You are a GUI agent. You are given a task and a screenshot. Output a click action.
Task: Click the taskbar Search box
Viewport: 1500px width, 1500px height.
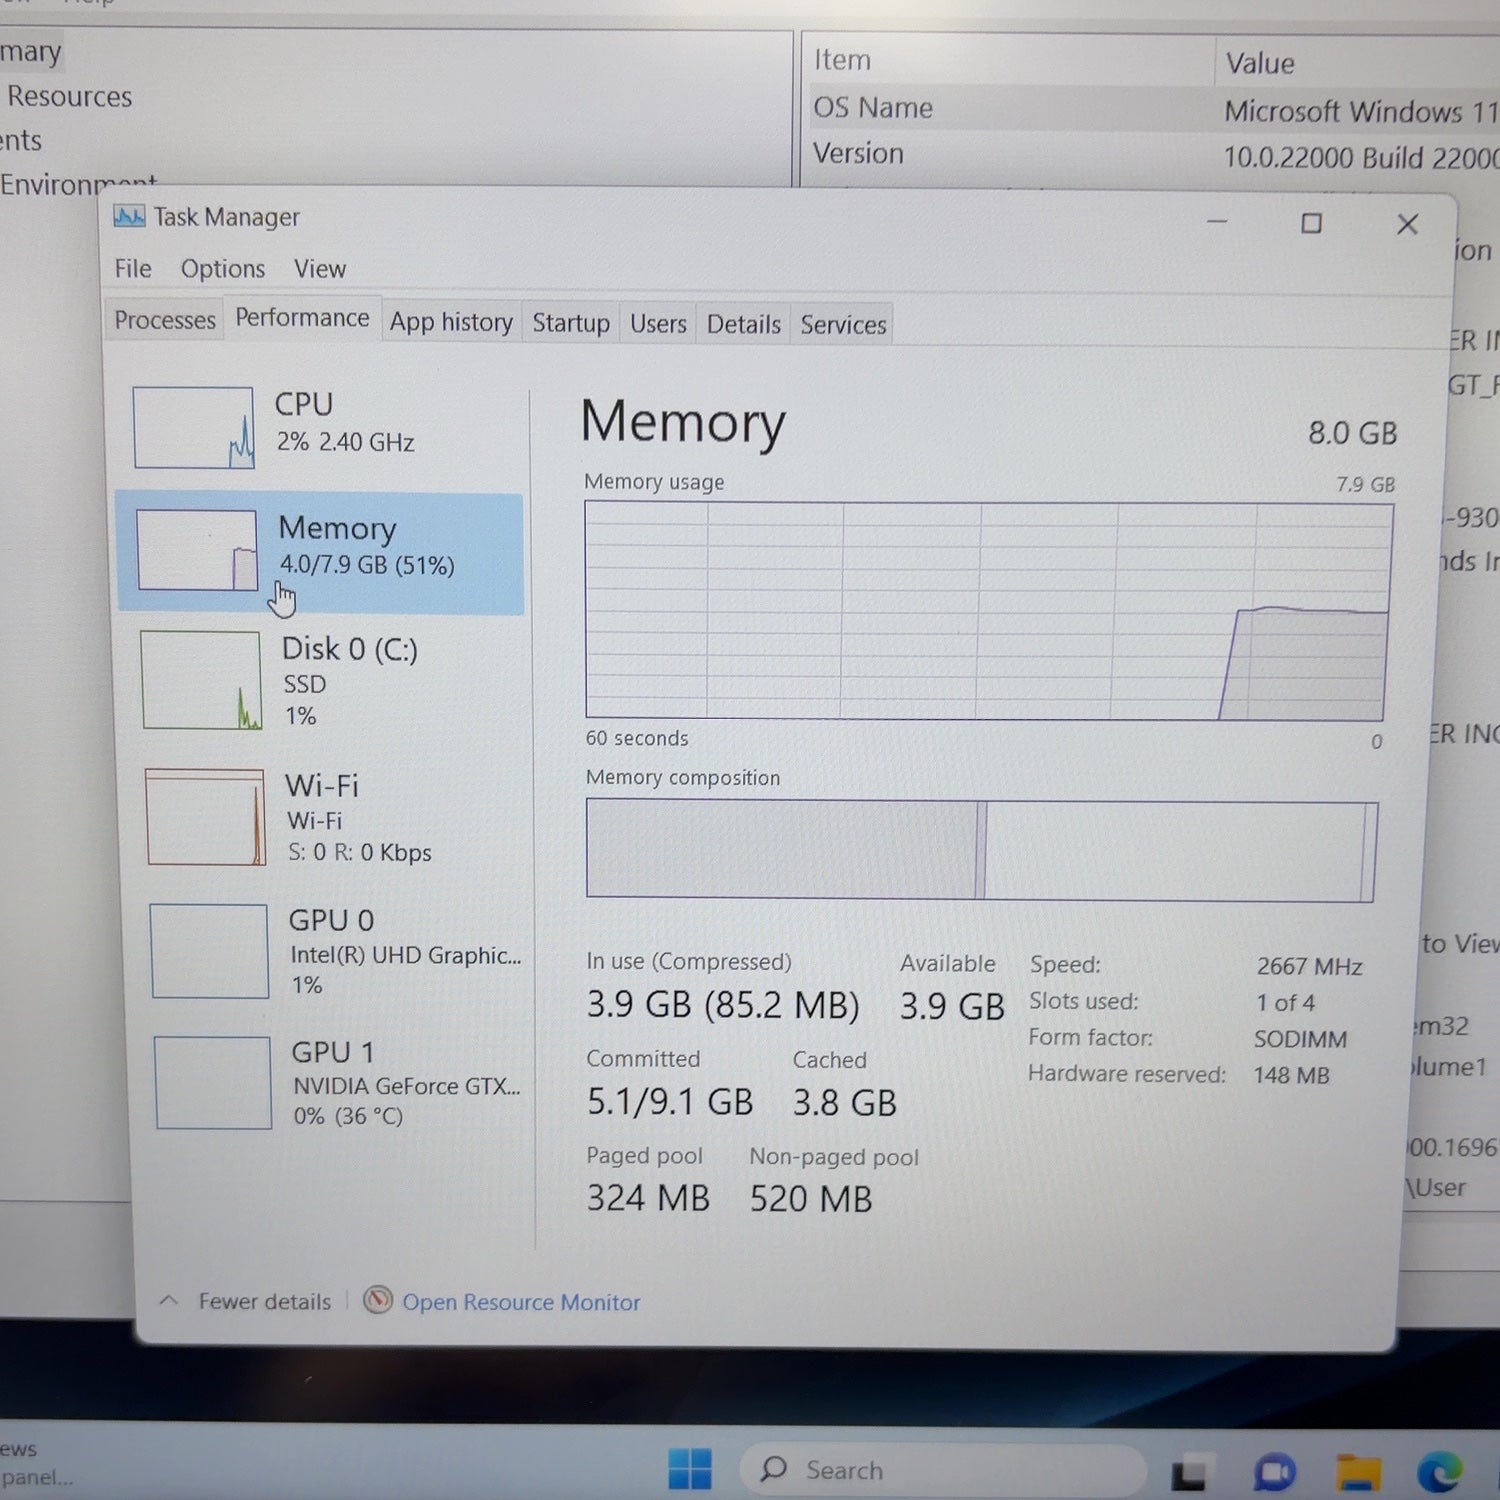(x=941, y=1469)
